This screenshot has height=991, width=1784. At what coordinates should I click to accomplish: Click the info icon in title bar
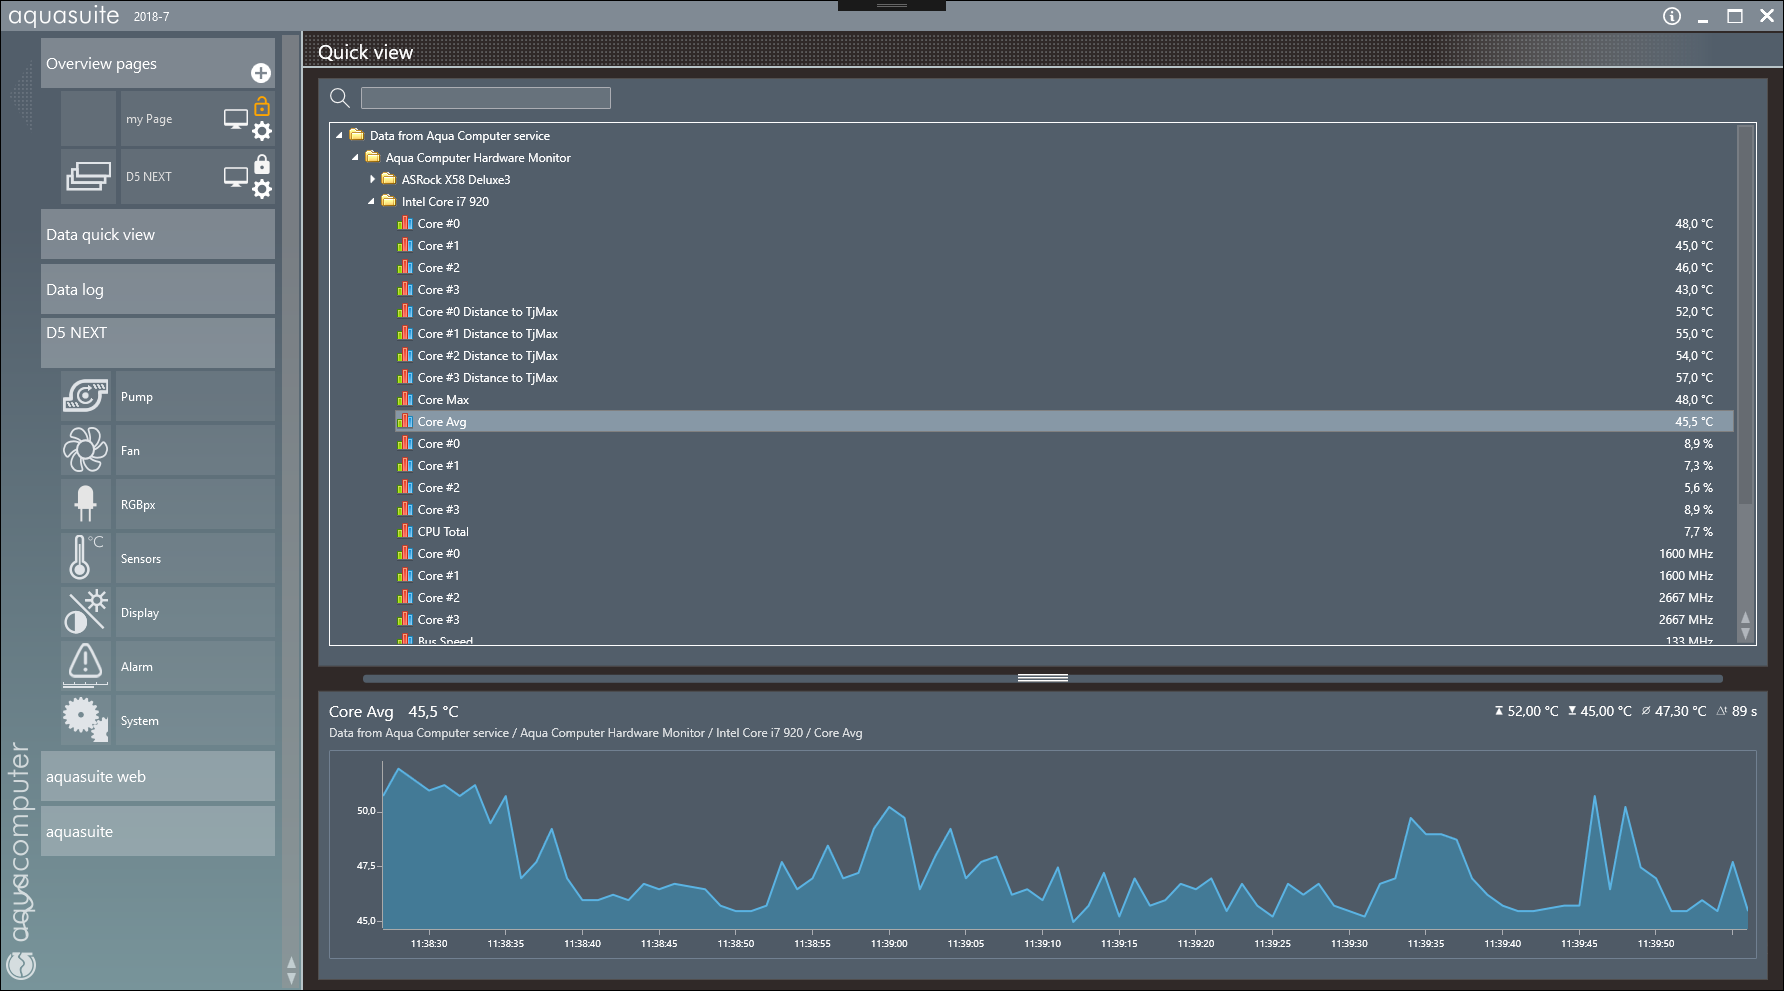(1672, 16)
